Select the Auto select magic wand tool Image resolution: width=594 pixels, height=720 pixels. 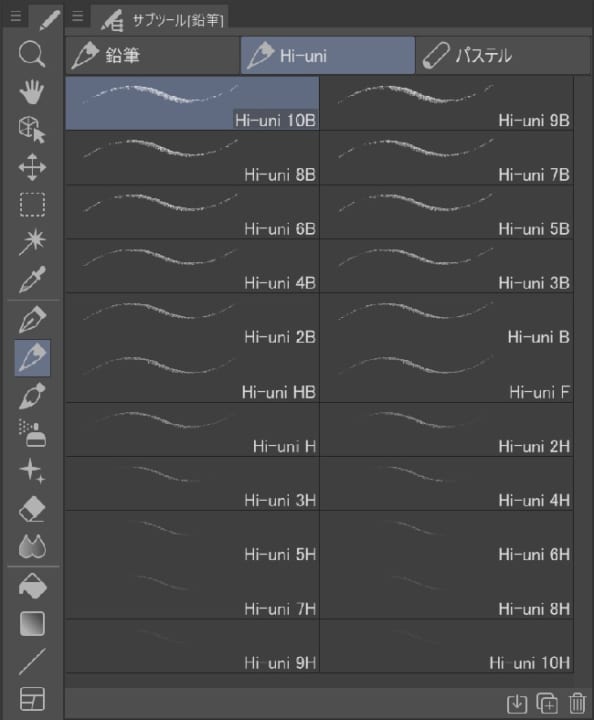32,242
